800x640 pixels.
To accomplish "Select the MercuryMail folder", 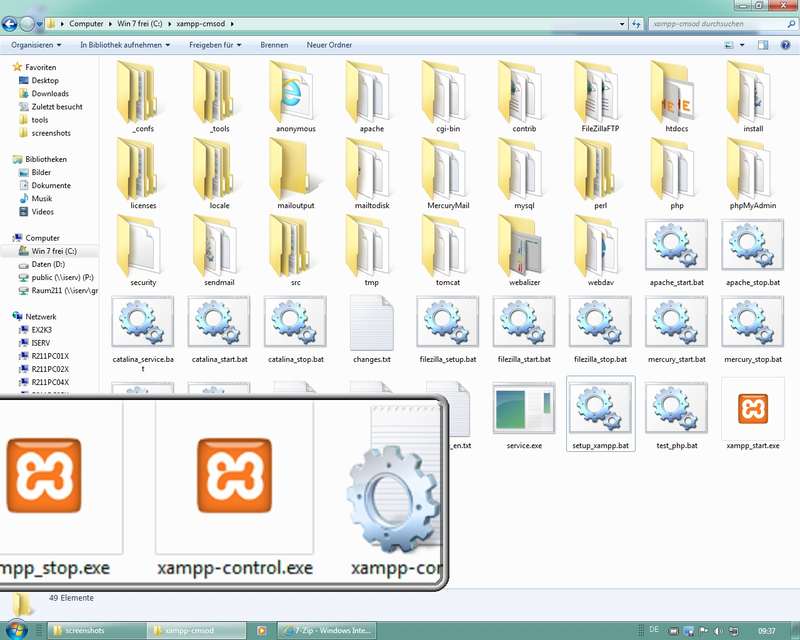I will [x=448, y=174].
